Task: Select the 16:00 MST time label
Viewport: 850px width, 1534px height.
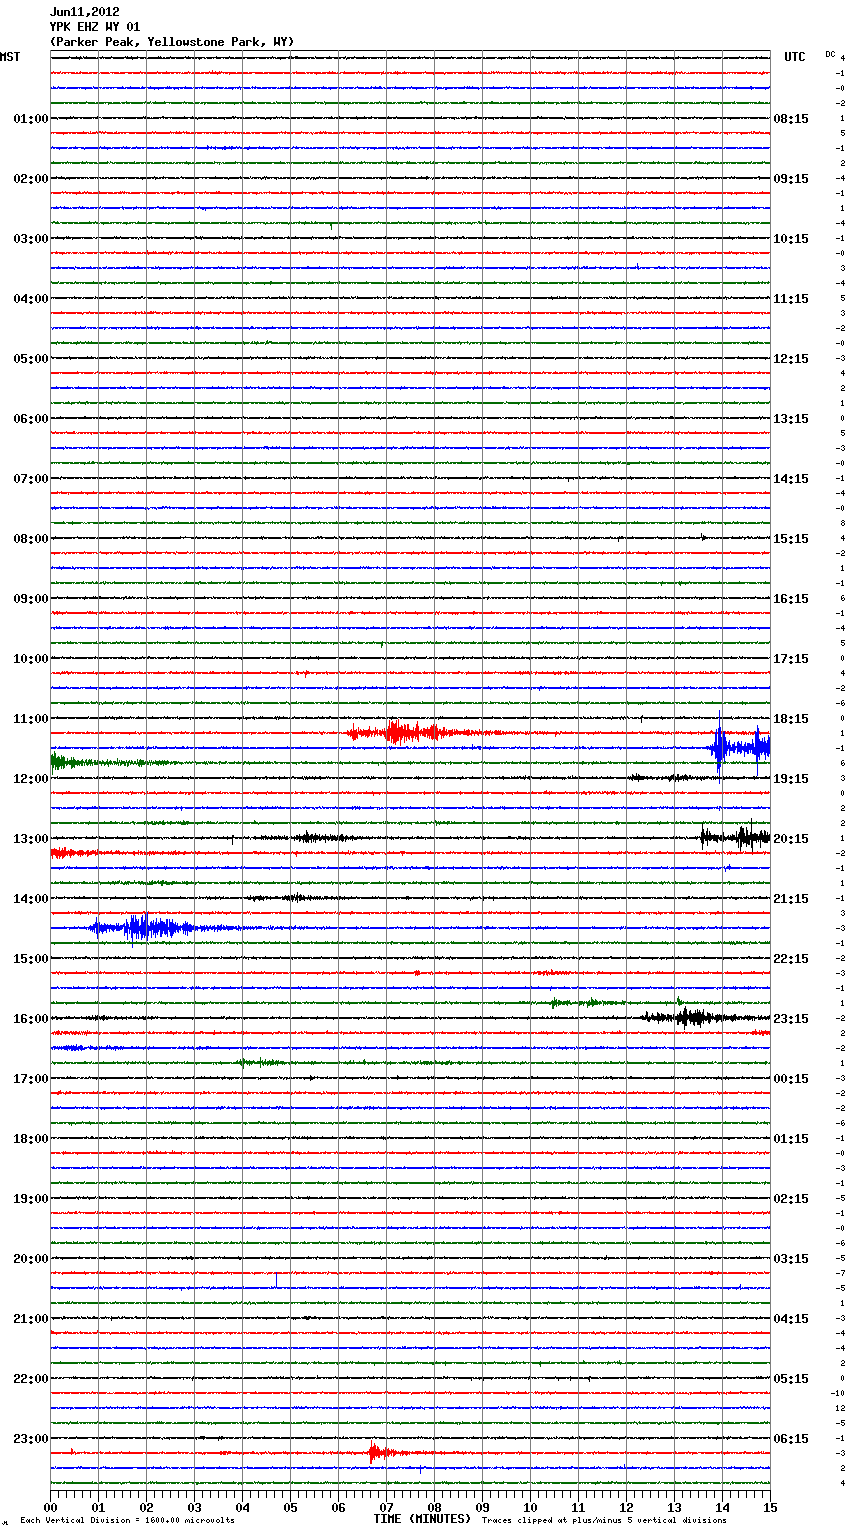Action: click(30, 1019)
